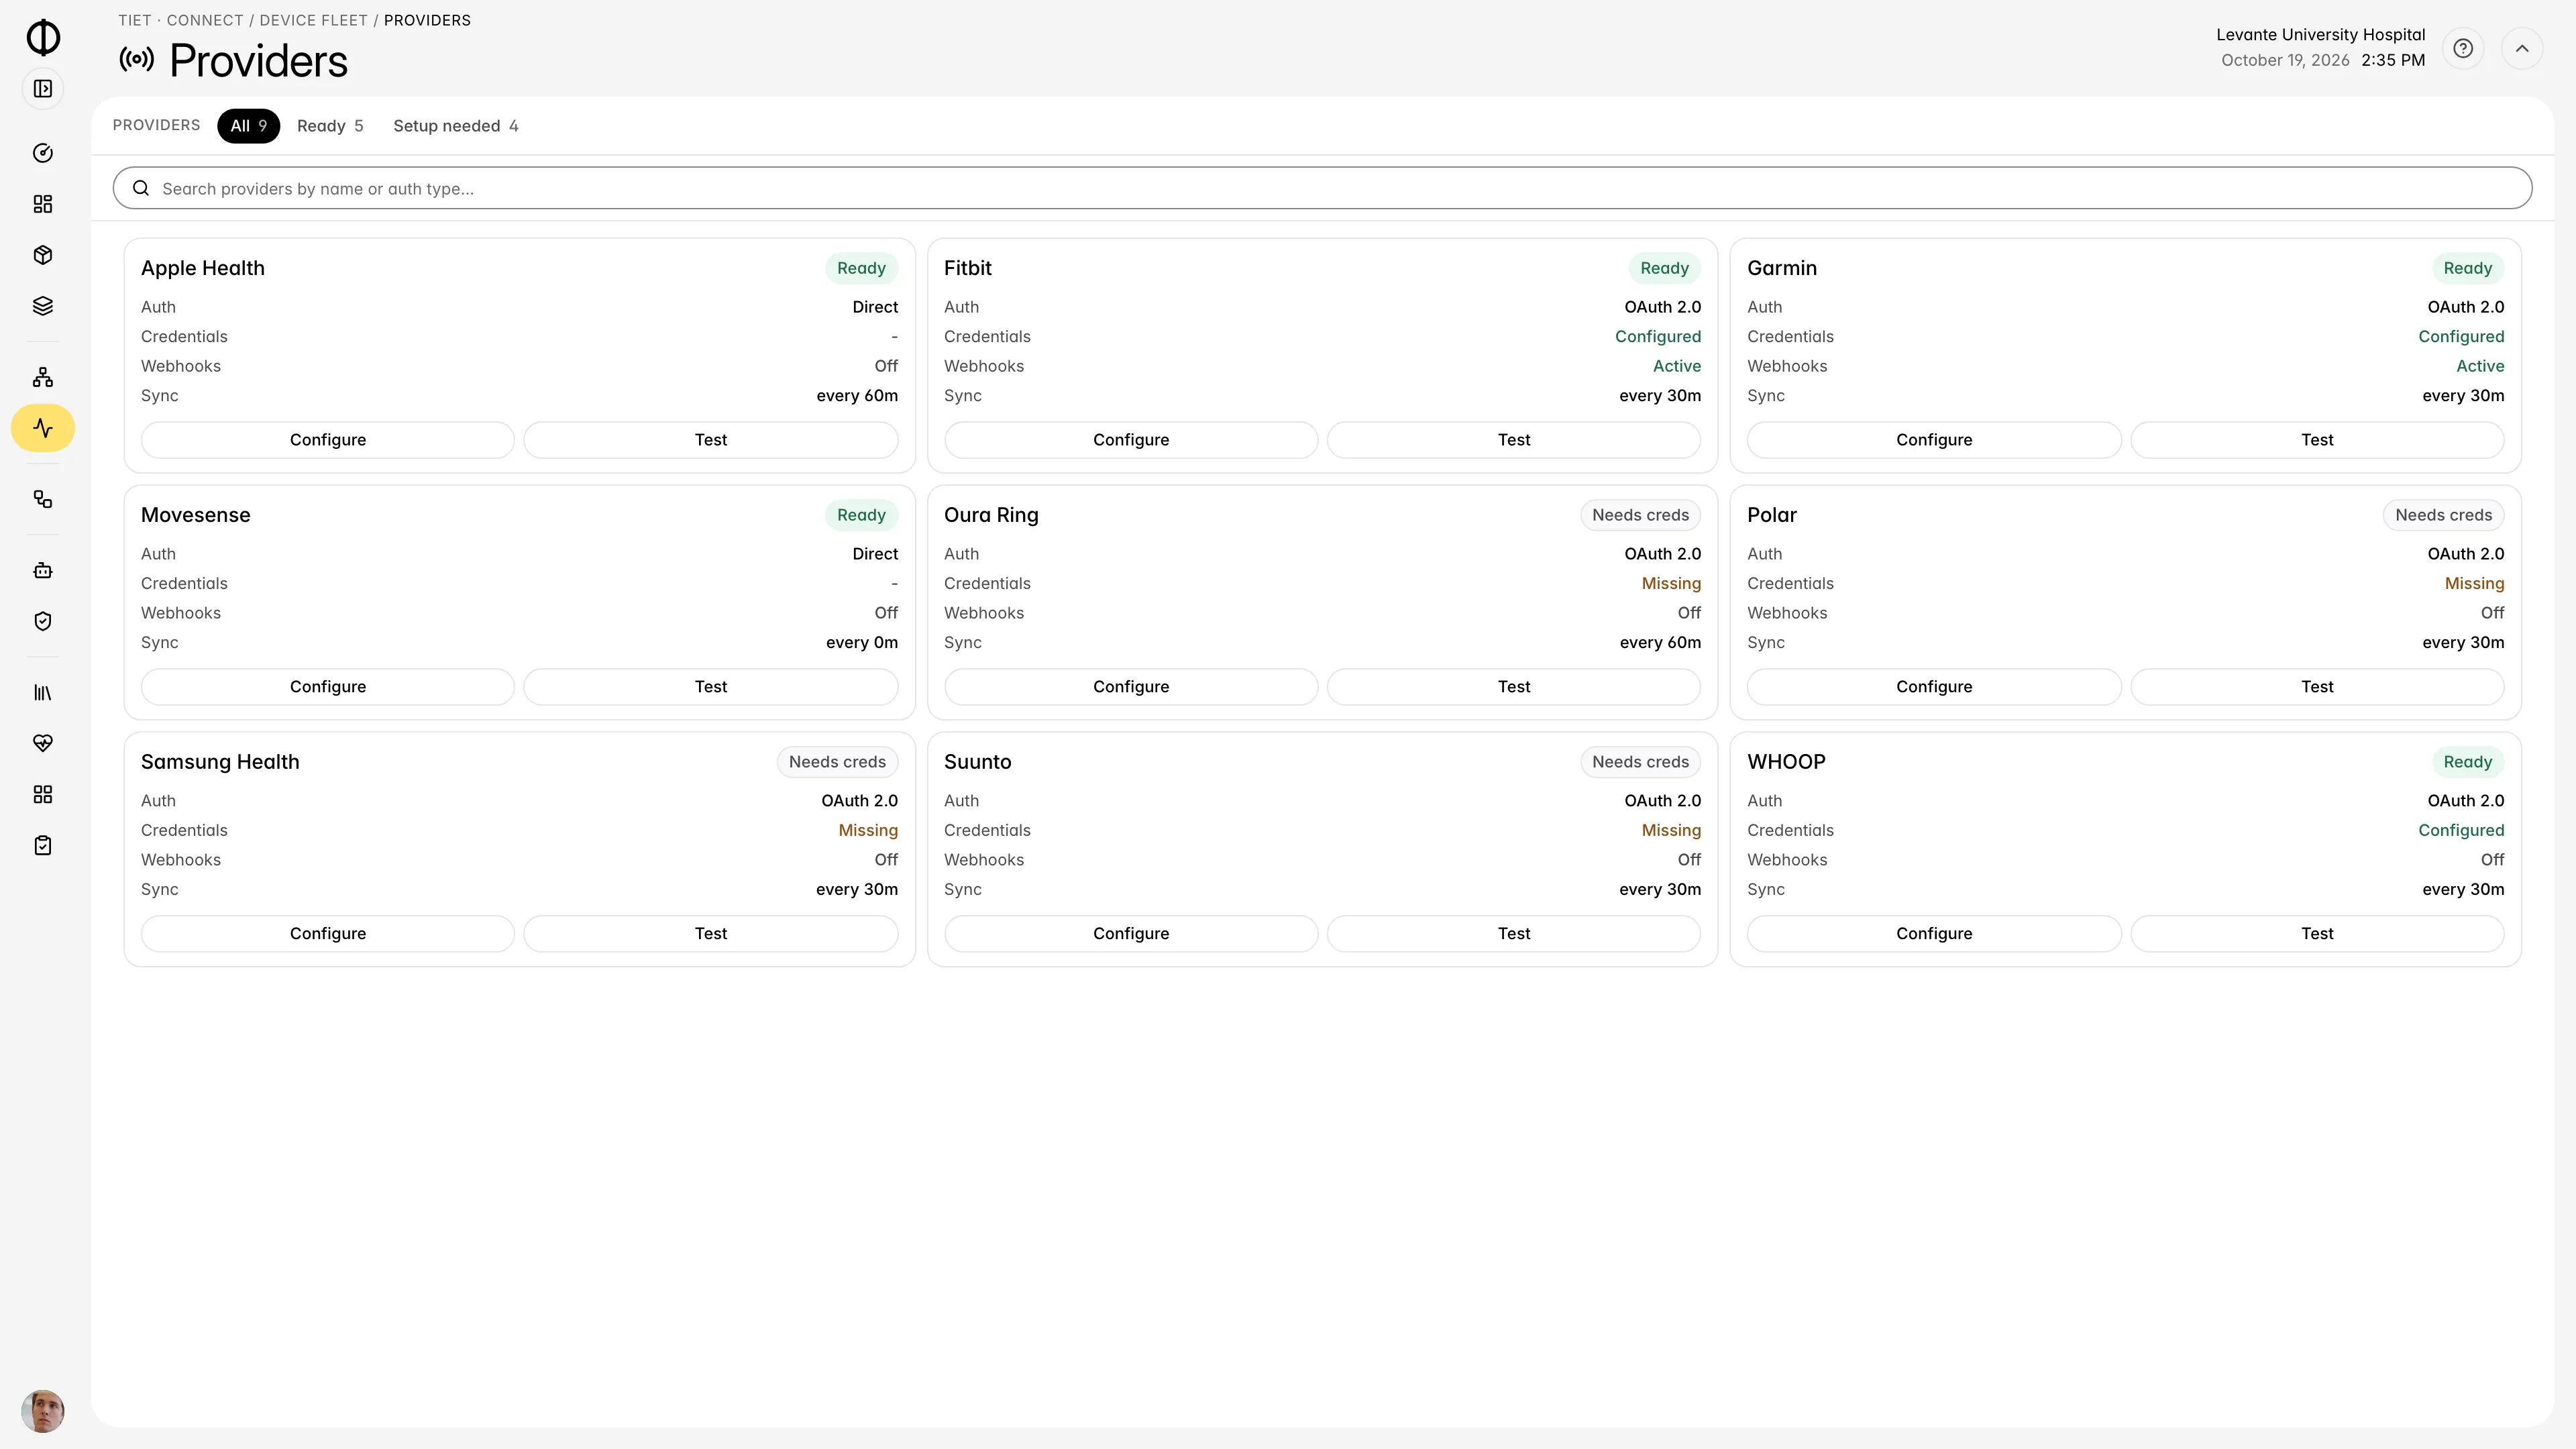Configure the Movesense provider
This screenshot has height=1449, width=2576.
click(x=328, y=687)
